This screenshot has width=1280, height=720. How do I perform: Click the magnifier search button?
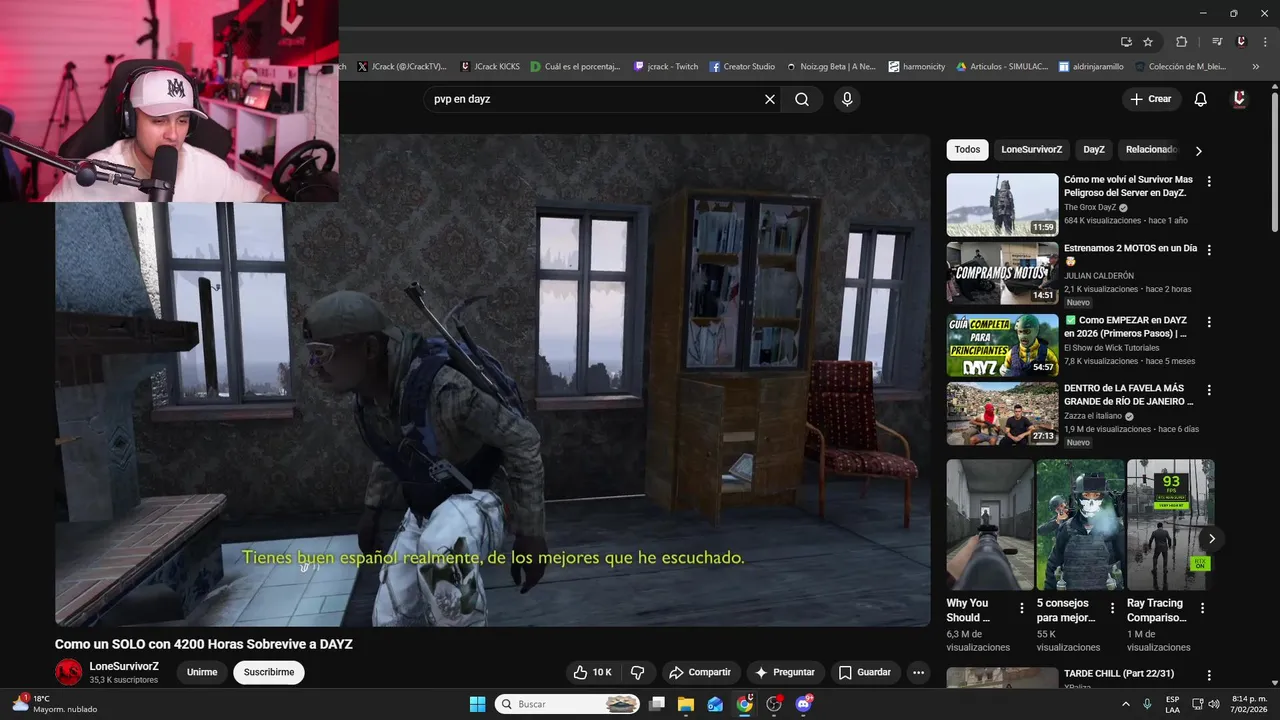pos(802,99)
